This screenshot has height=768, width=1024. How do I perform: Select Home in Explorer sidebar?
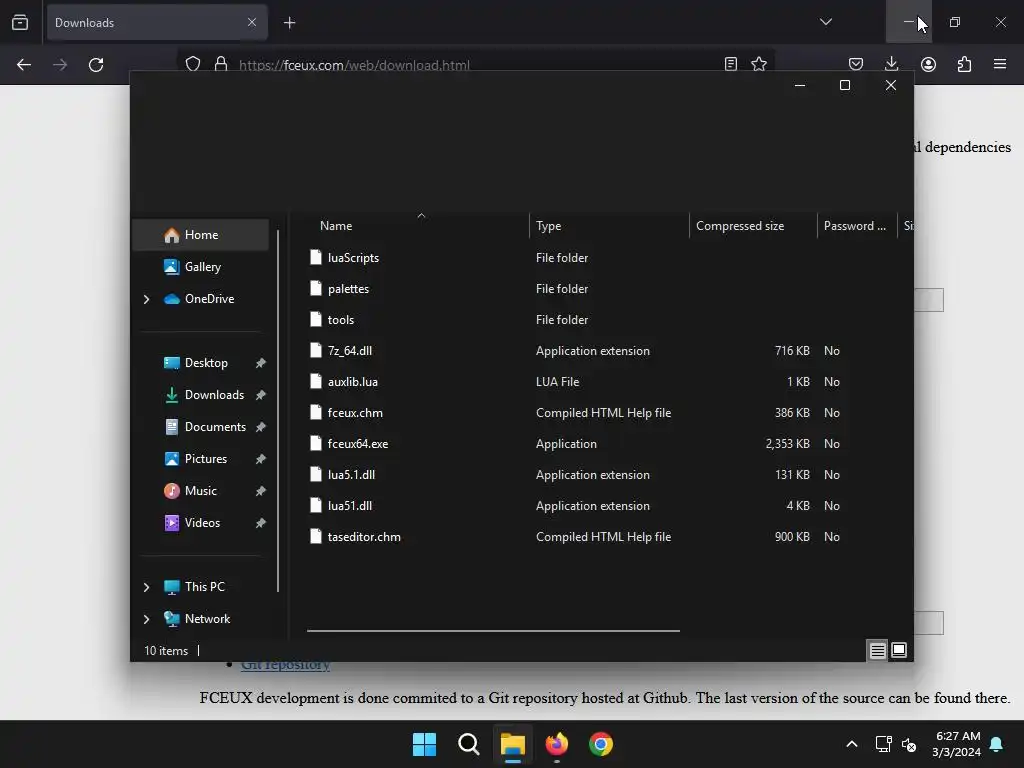pos(200,235)
